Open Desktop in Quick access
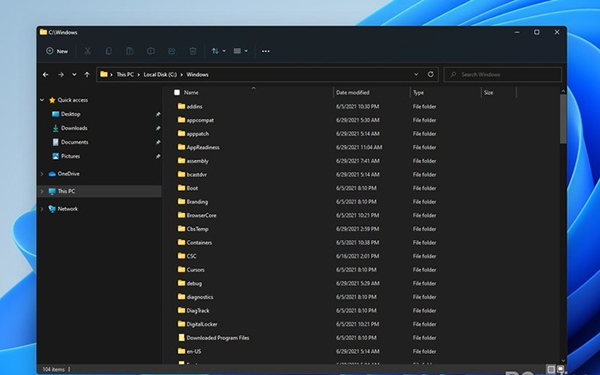 pyautogui.click(x=70, y=114)
